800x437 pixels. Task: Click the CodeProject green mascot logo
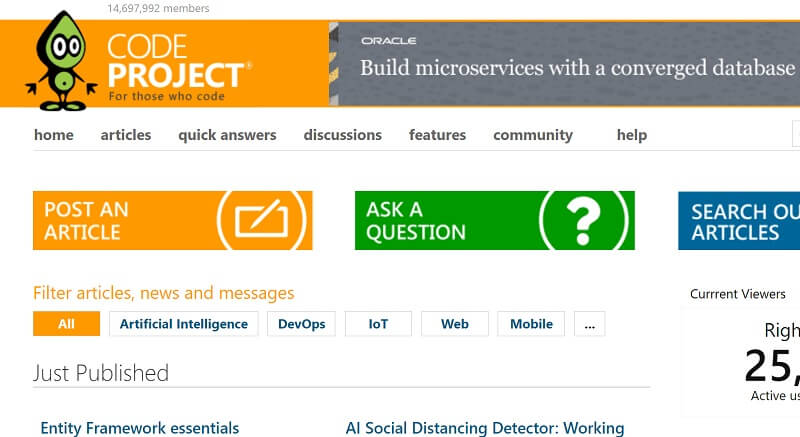(x=61, y=61)
